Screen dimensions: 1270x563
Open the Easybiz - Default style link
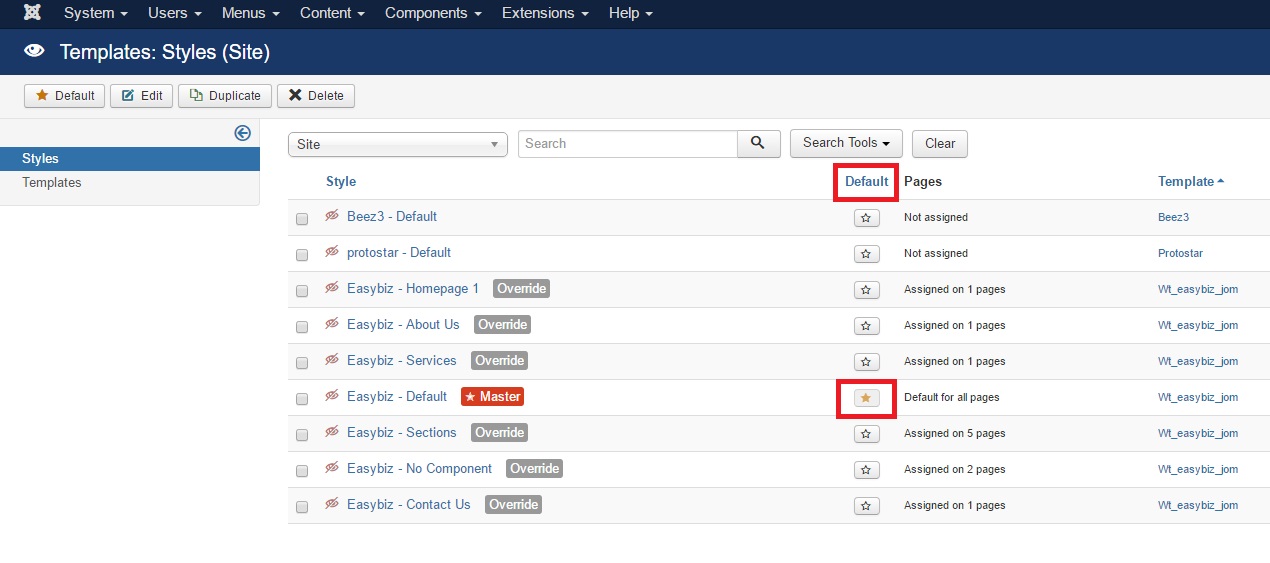click(x=397, y=396)
